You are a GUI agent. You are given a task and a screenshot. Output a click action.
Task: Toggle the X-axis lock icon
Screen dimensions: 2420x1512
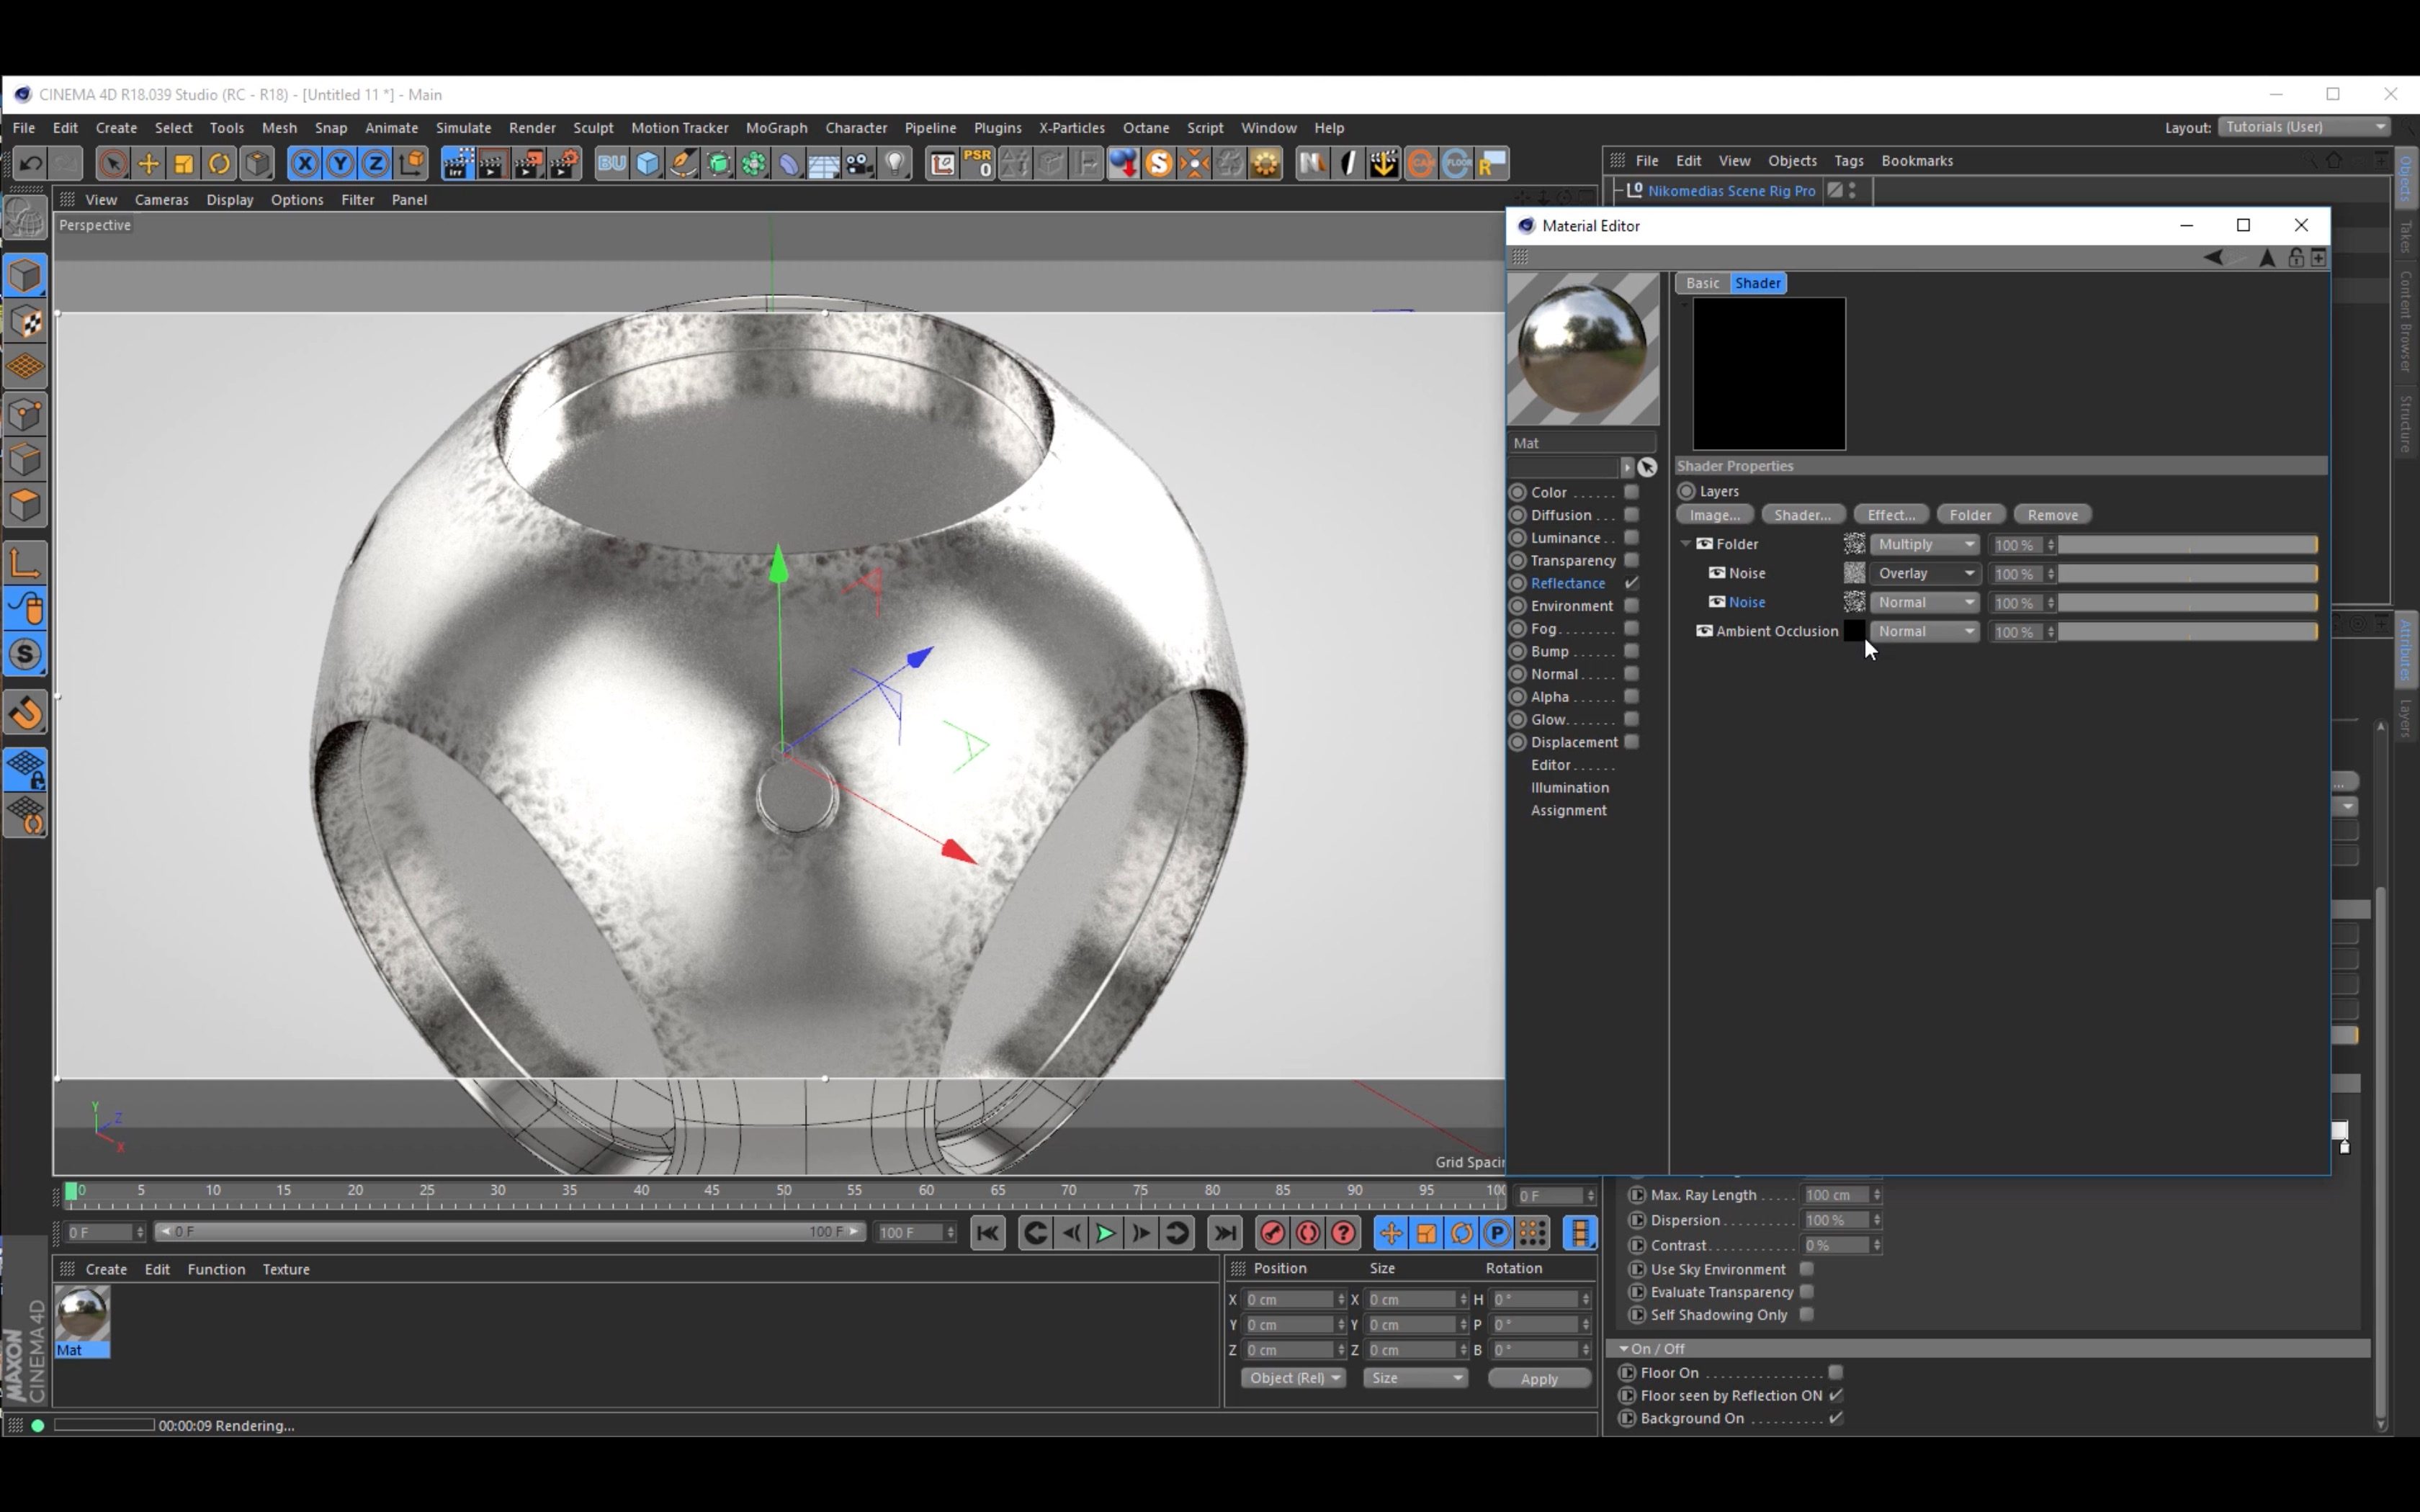point(305,163)
